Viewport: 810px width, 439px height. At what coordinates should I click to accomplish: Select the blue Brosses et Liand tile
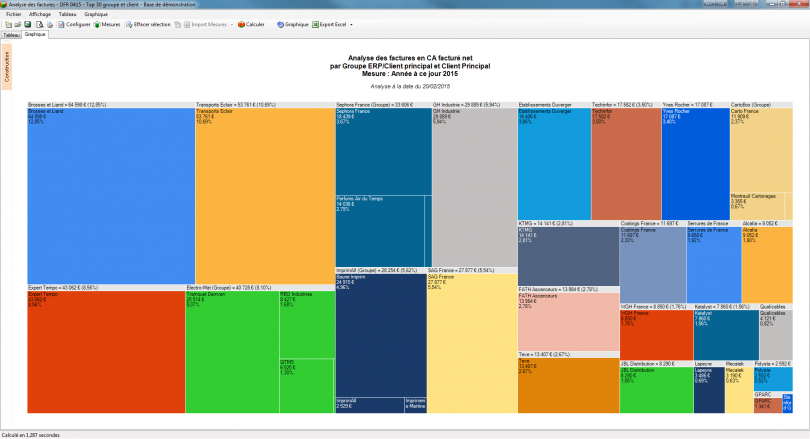pos(111,196)
